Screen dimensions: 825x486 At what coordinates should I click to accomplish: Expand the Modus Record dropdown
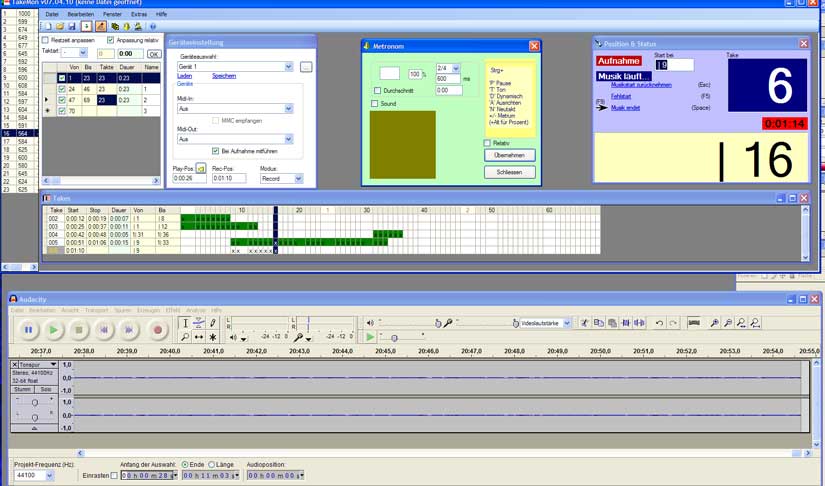click(x=297, y=179)
